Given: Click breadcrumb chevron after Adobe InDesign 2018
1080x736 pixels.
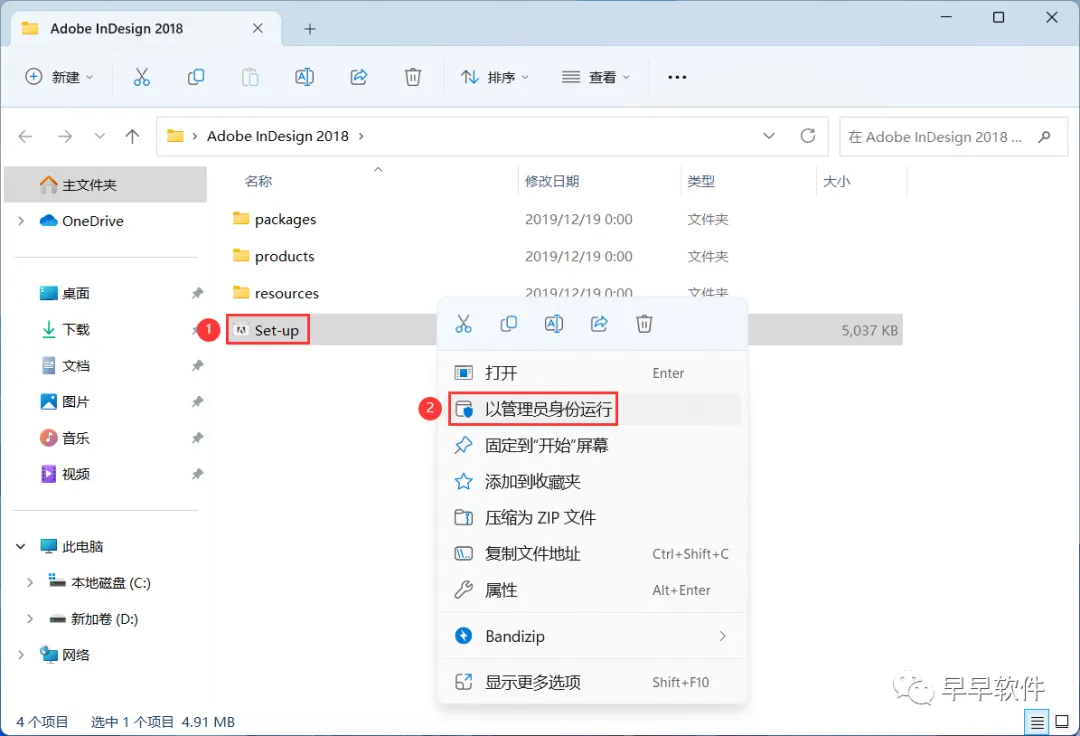Looking at the screenshot, I should [x=361, y=136].
